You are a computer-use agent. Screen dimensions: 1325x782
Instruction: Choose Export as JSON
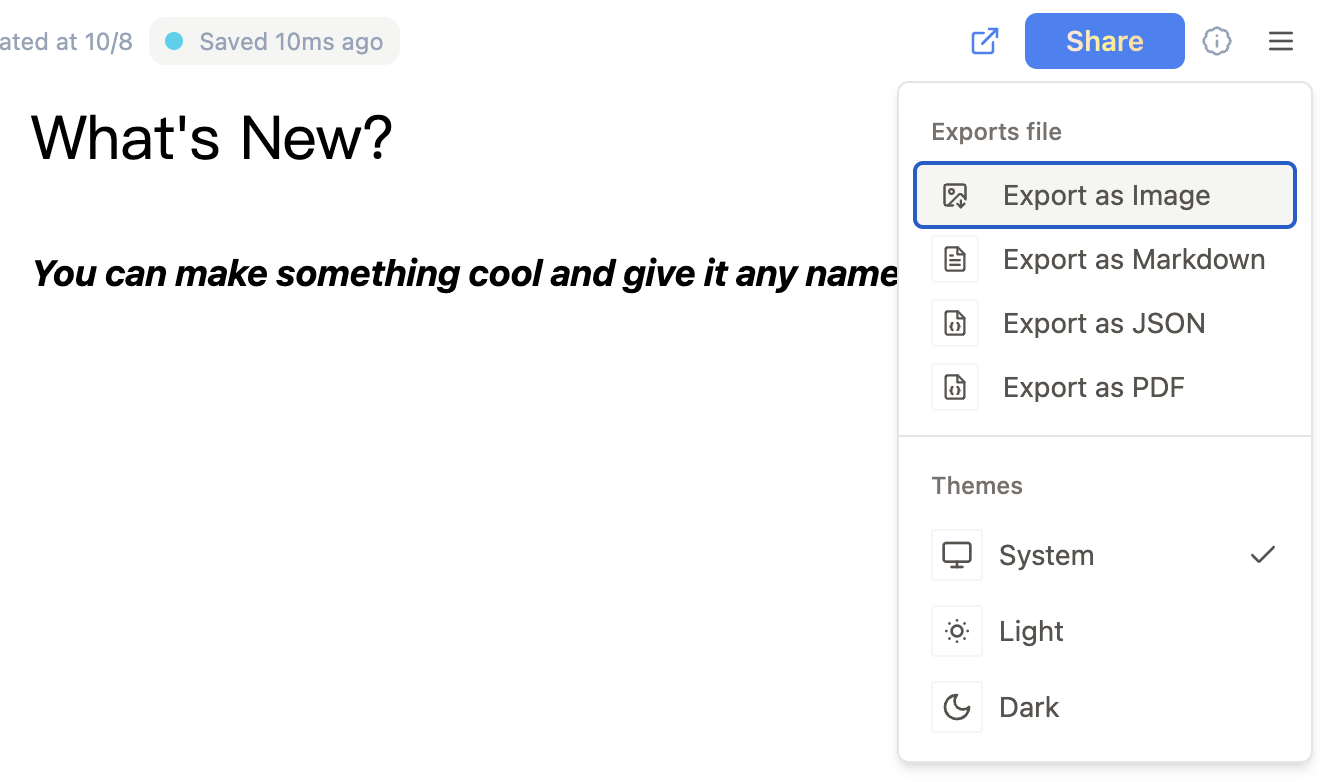[1105, 323]
